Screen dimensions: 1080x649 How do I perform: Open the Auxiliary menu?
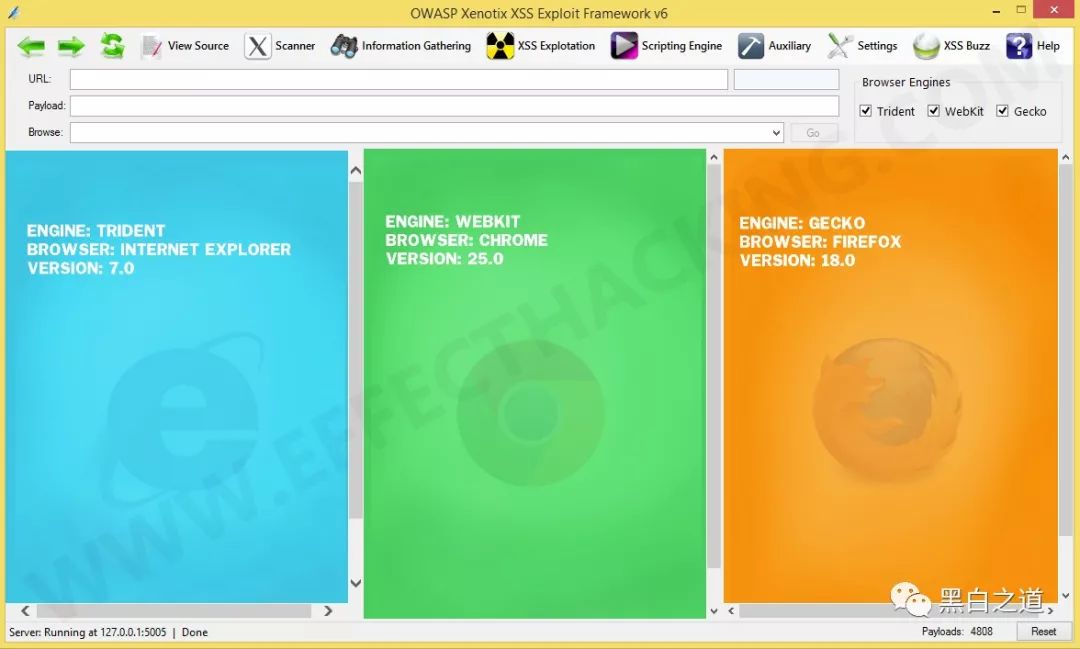789,45
